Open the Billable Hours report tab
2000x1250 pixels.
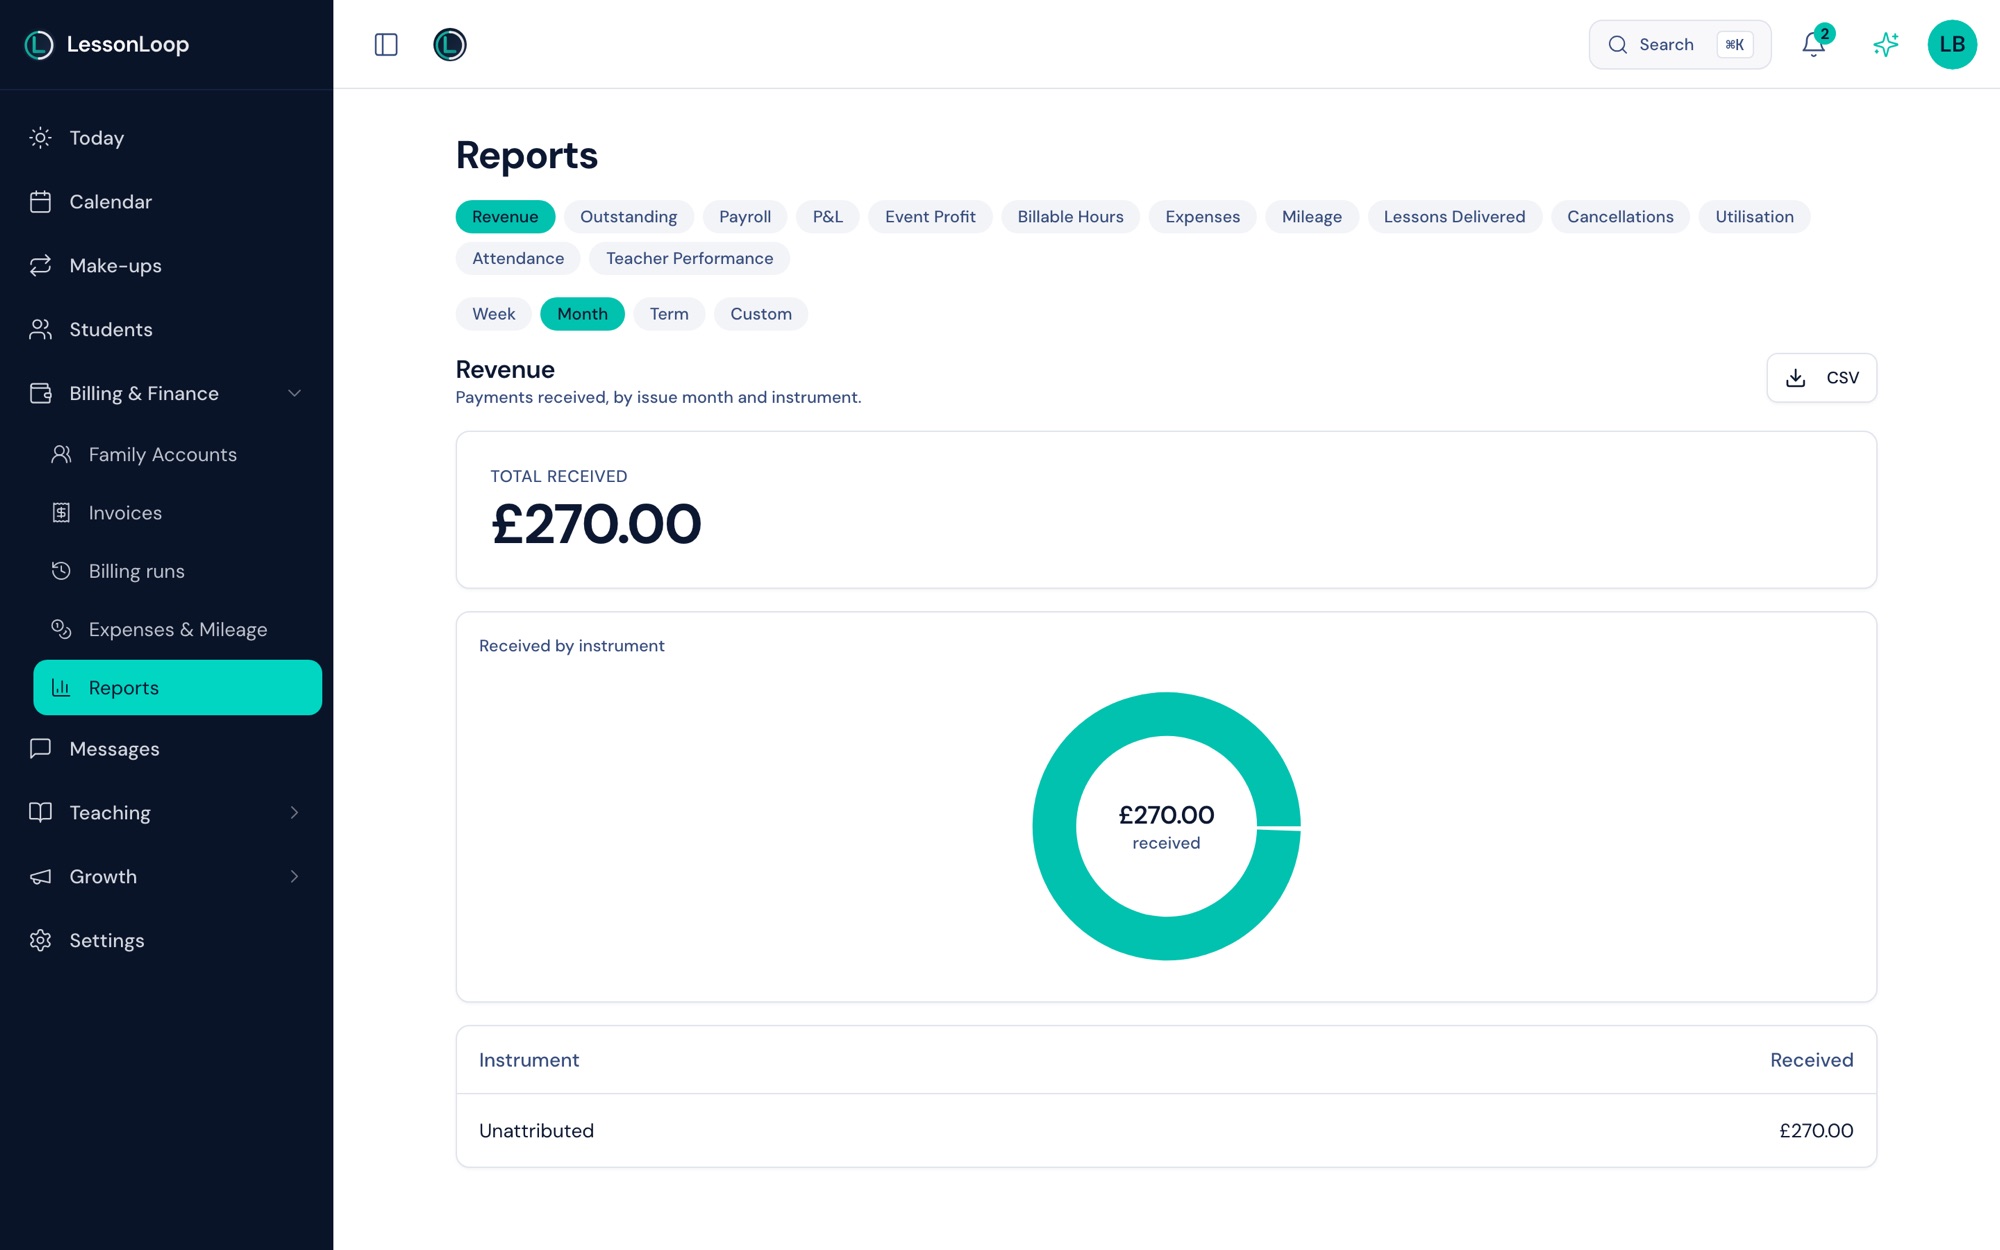1070,217
